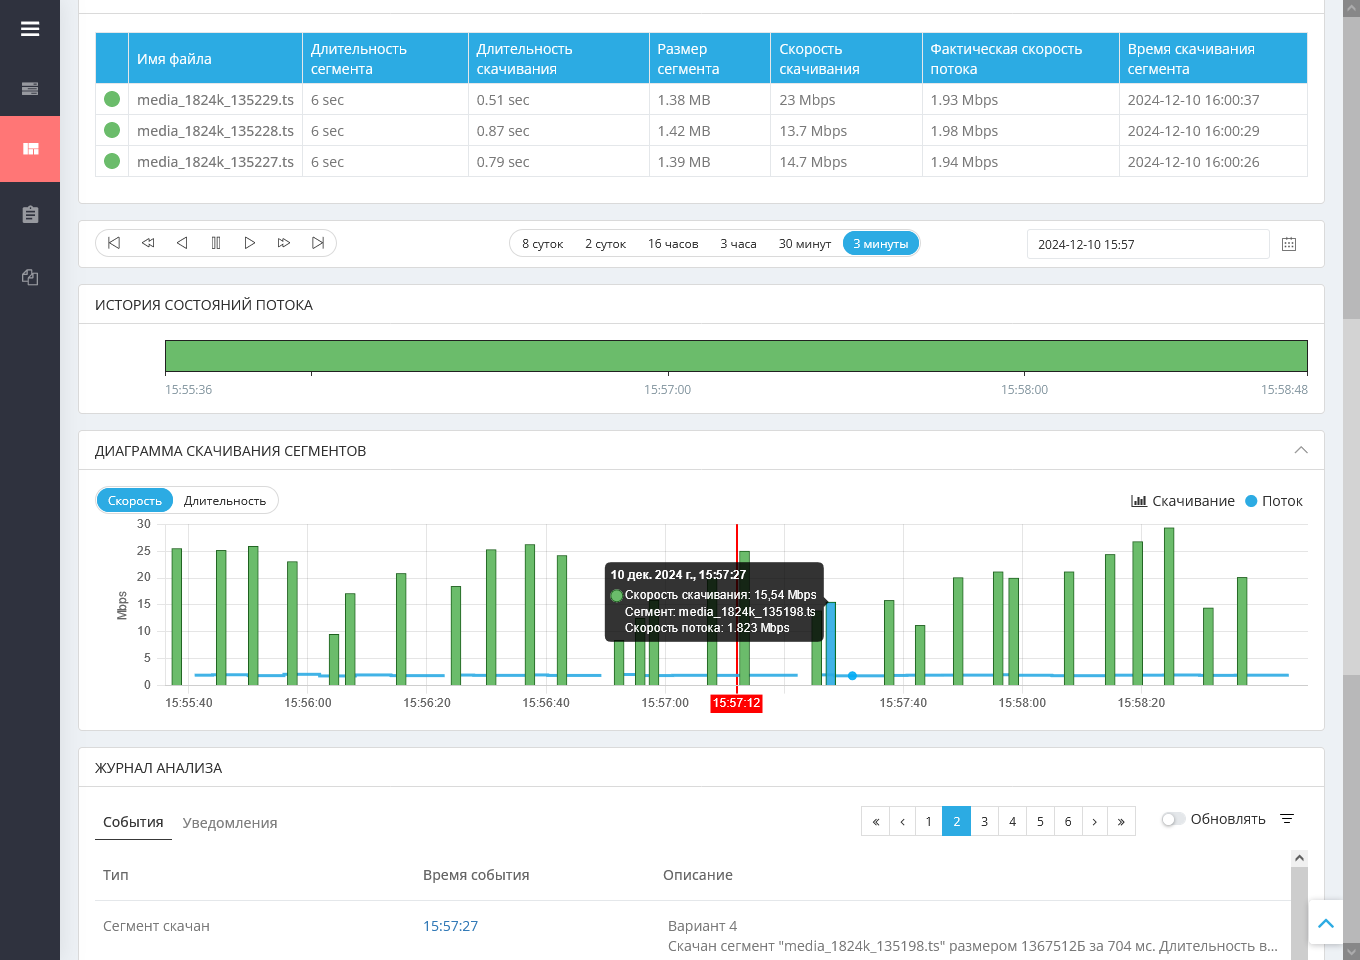Open the clipboard reports sidebar icon
The image size is (1360, 960).
click(30, 214)
